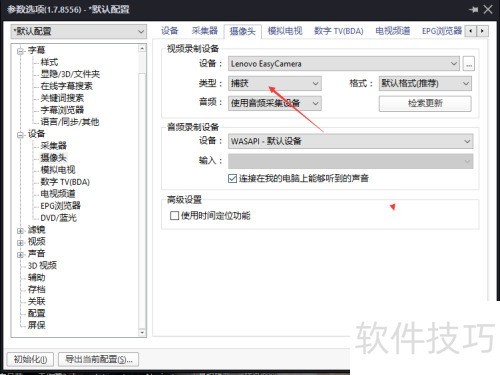Open the 格式 dropdown showing 默认格式(推荐)
500x375 pixels.
[x=425, y=83]
